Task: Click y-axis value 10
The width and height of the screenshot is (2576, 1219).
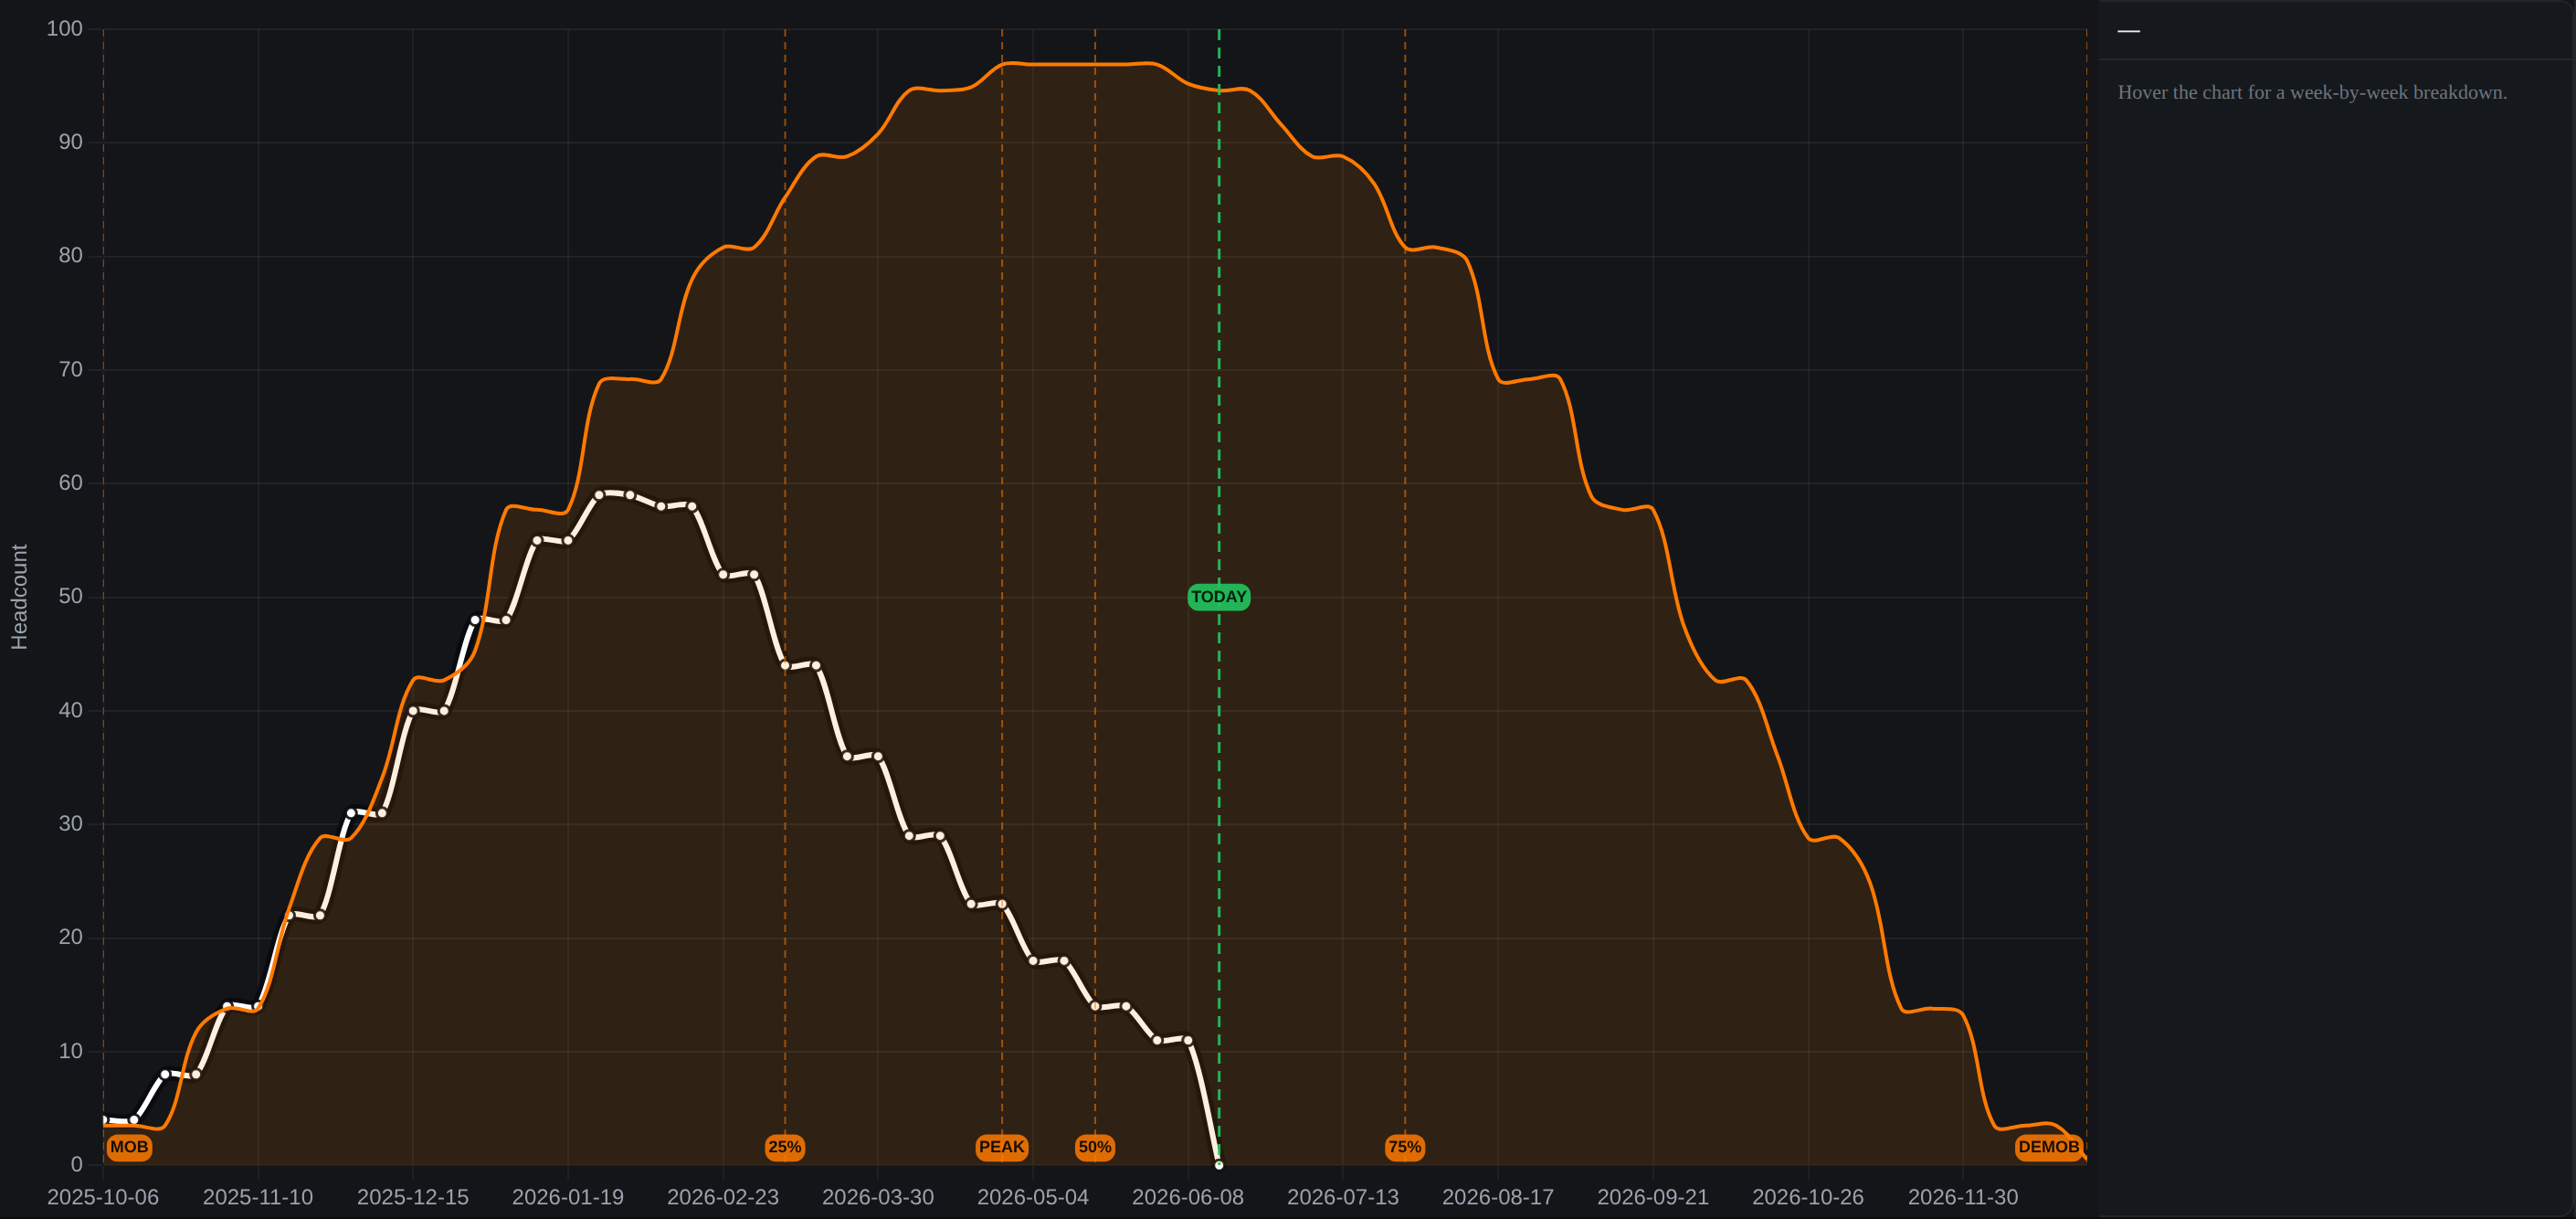Action: 71,1051
